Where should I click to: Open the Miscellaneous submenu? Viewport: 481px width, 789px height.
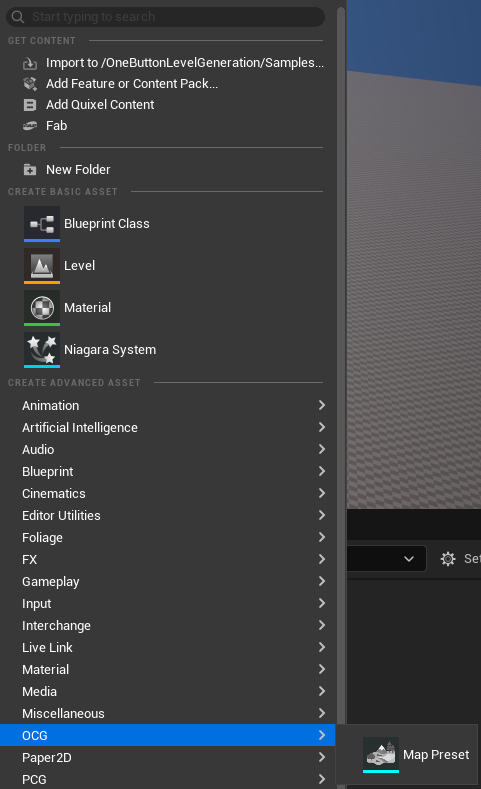click(168, 714)
